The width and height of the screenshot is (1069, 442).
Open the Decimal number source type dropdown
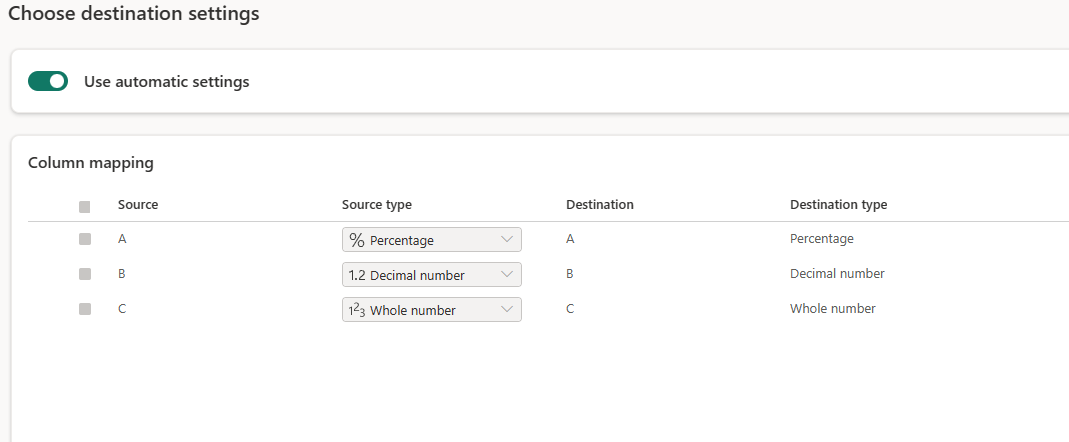point(432,275)
